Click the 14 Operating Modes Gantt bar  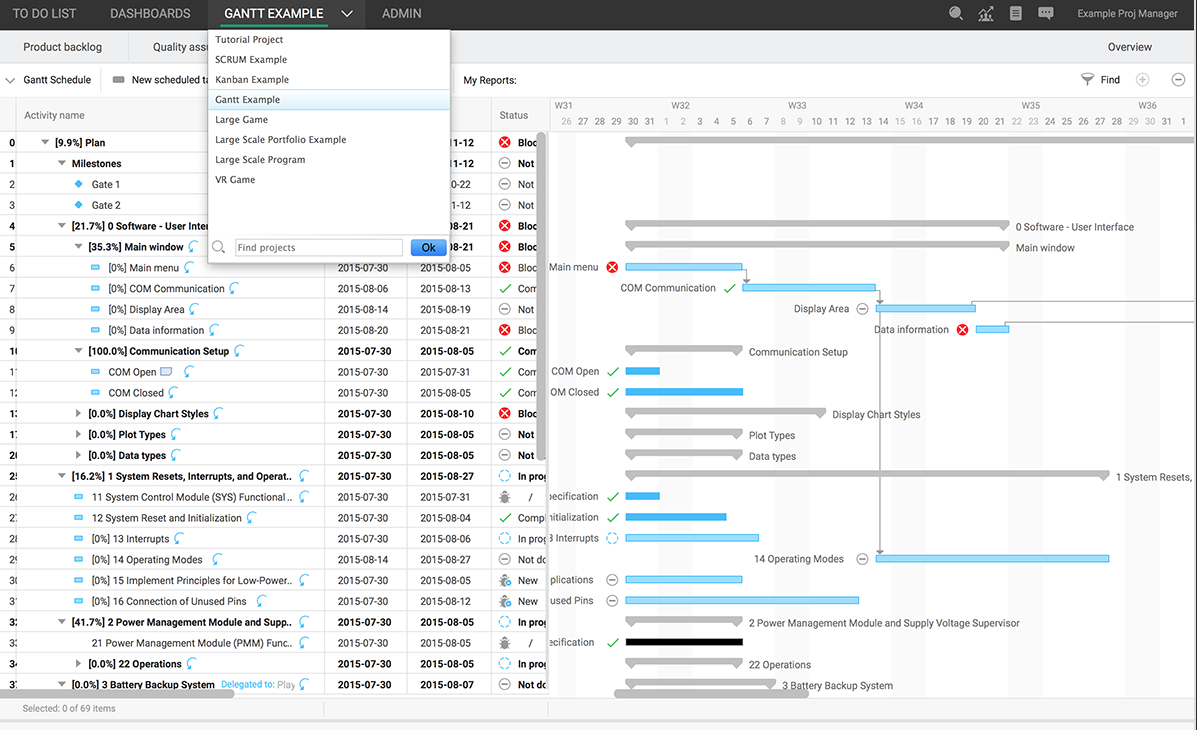(x=992, y=559)
